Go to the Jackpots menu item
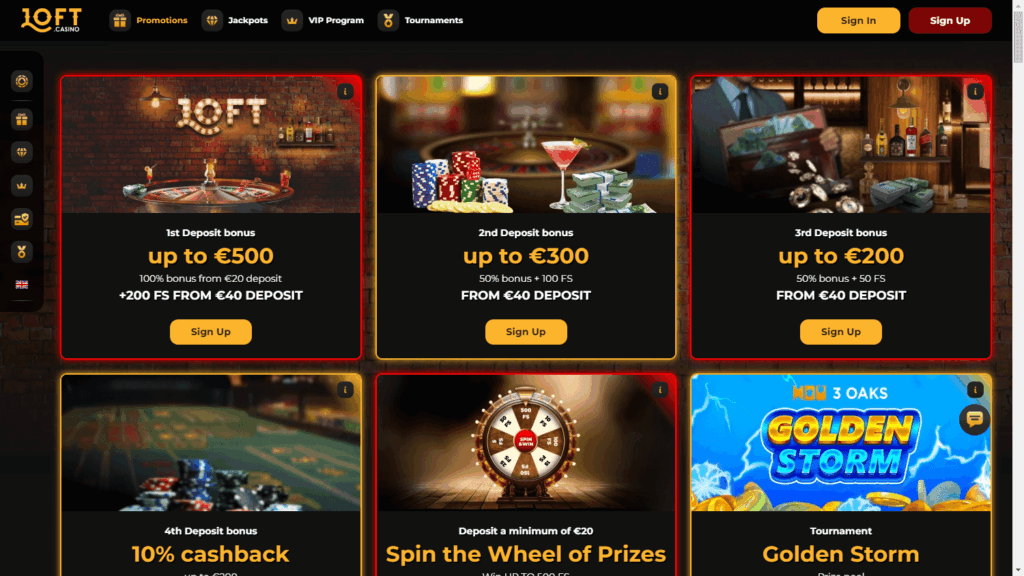The height and width of the screenshot is (576, 1024). tap(235, 20)
